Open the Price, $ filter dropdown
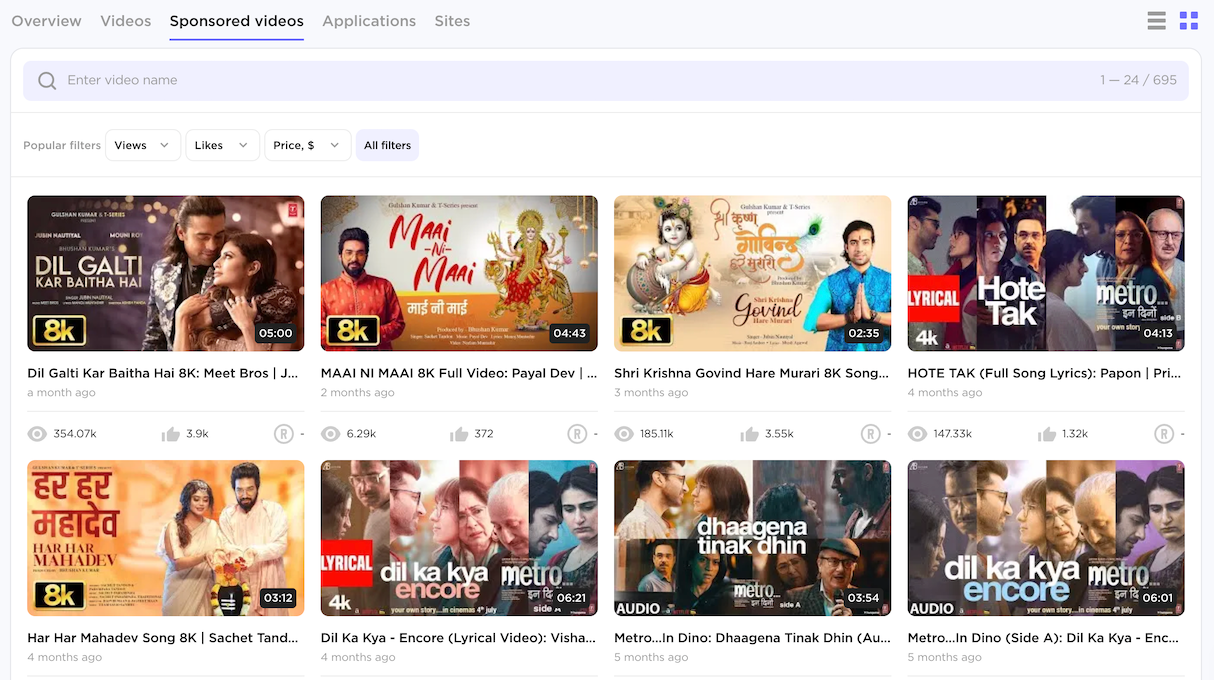The image size is (1214, 680). [x=307, y=145]
